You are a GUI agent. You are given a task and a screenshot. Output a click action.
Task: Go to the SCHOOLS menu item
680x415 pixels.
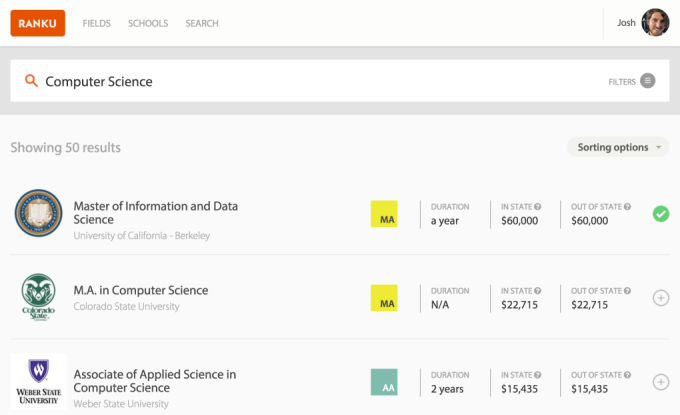[148, 23]
